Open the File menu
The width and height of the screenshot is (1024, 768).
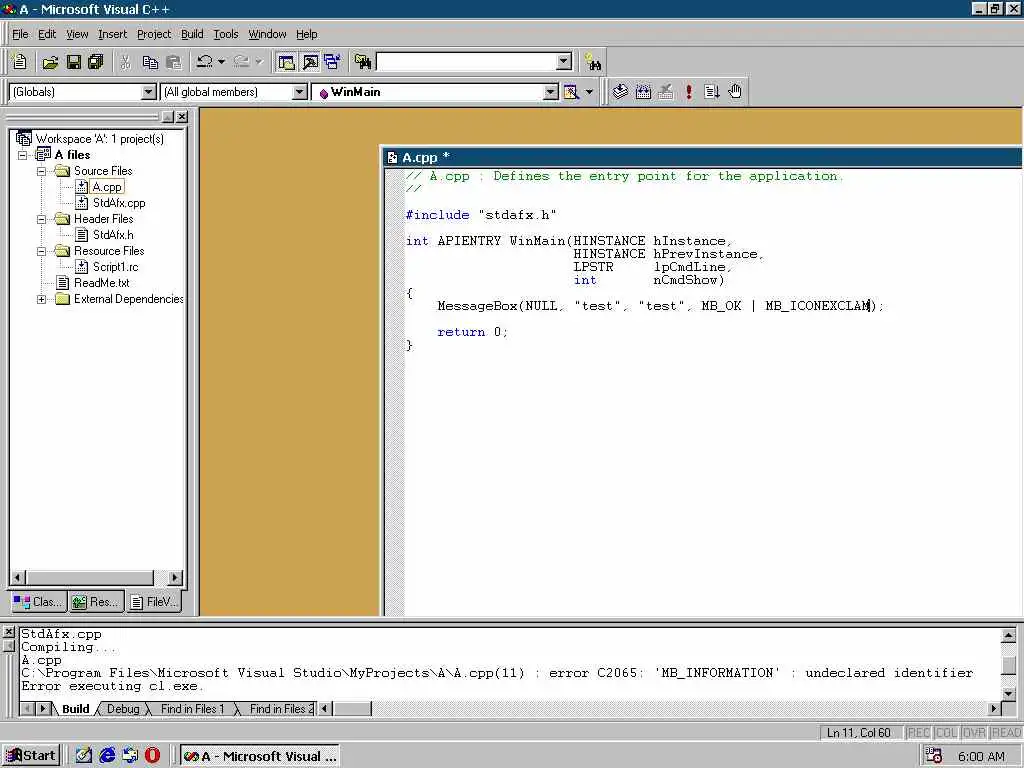click(20, 34)
